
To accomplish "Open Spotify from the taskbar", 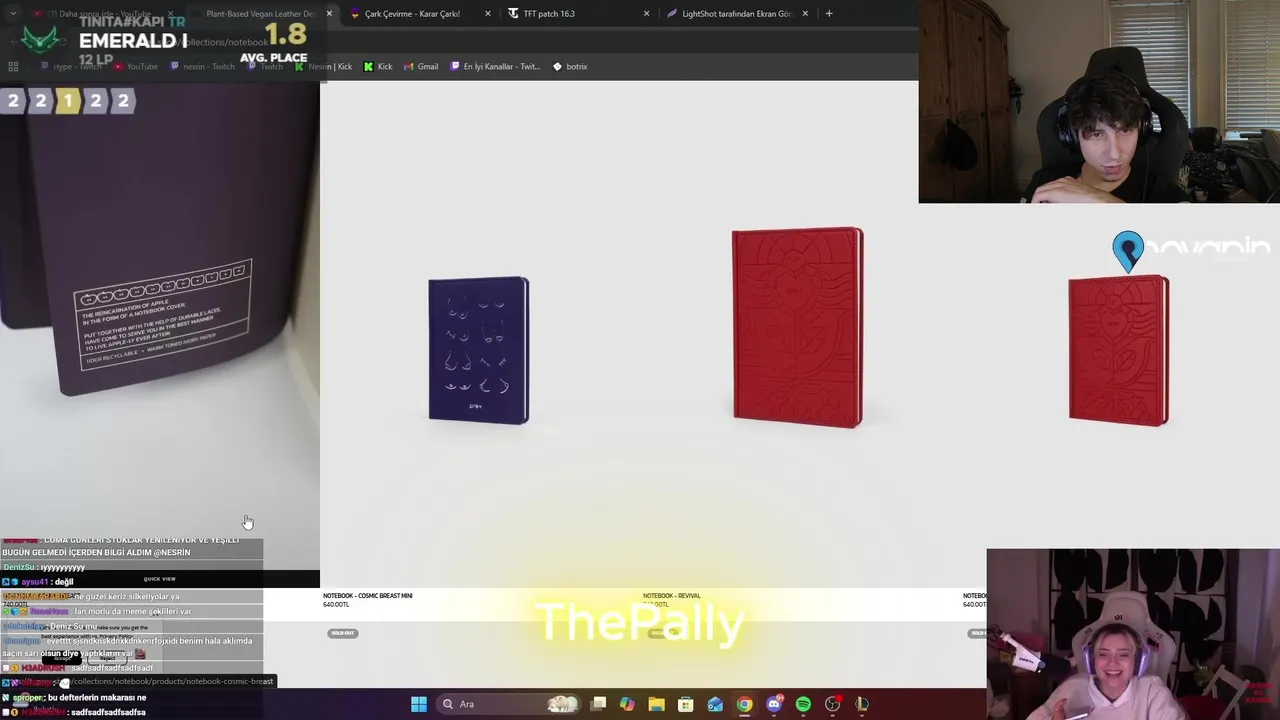I will (803, 704).
